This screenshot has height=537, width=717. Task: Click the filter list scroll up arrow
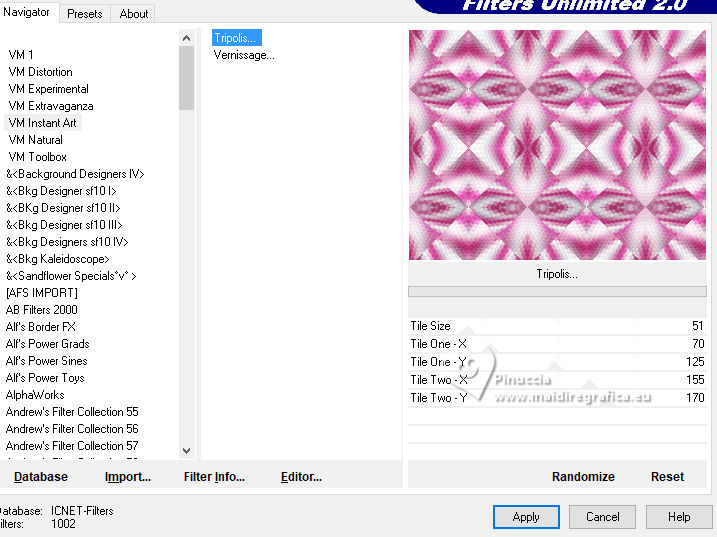pyautogui.click(x=186, y=38)
